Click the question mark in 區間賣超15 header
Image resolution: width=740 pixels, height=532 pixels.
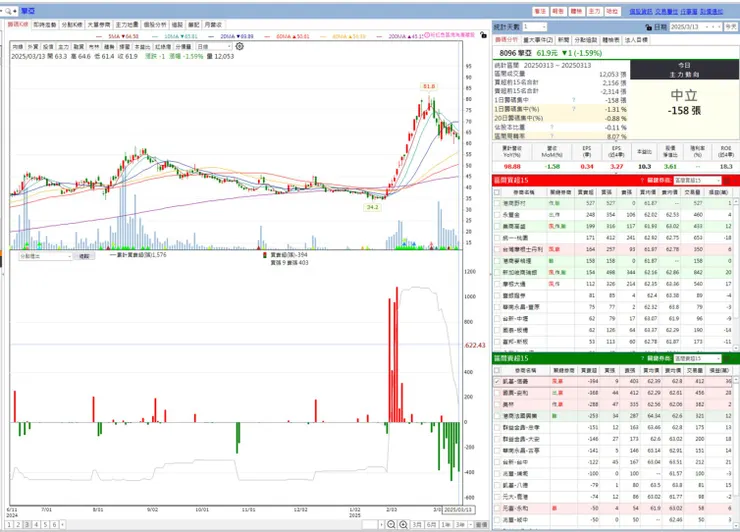pos(642,359)
